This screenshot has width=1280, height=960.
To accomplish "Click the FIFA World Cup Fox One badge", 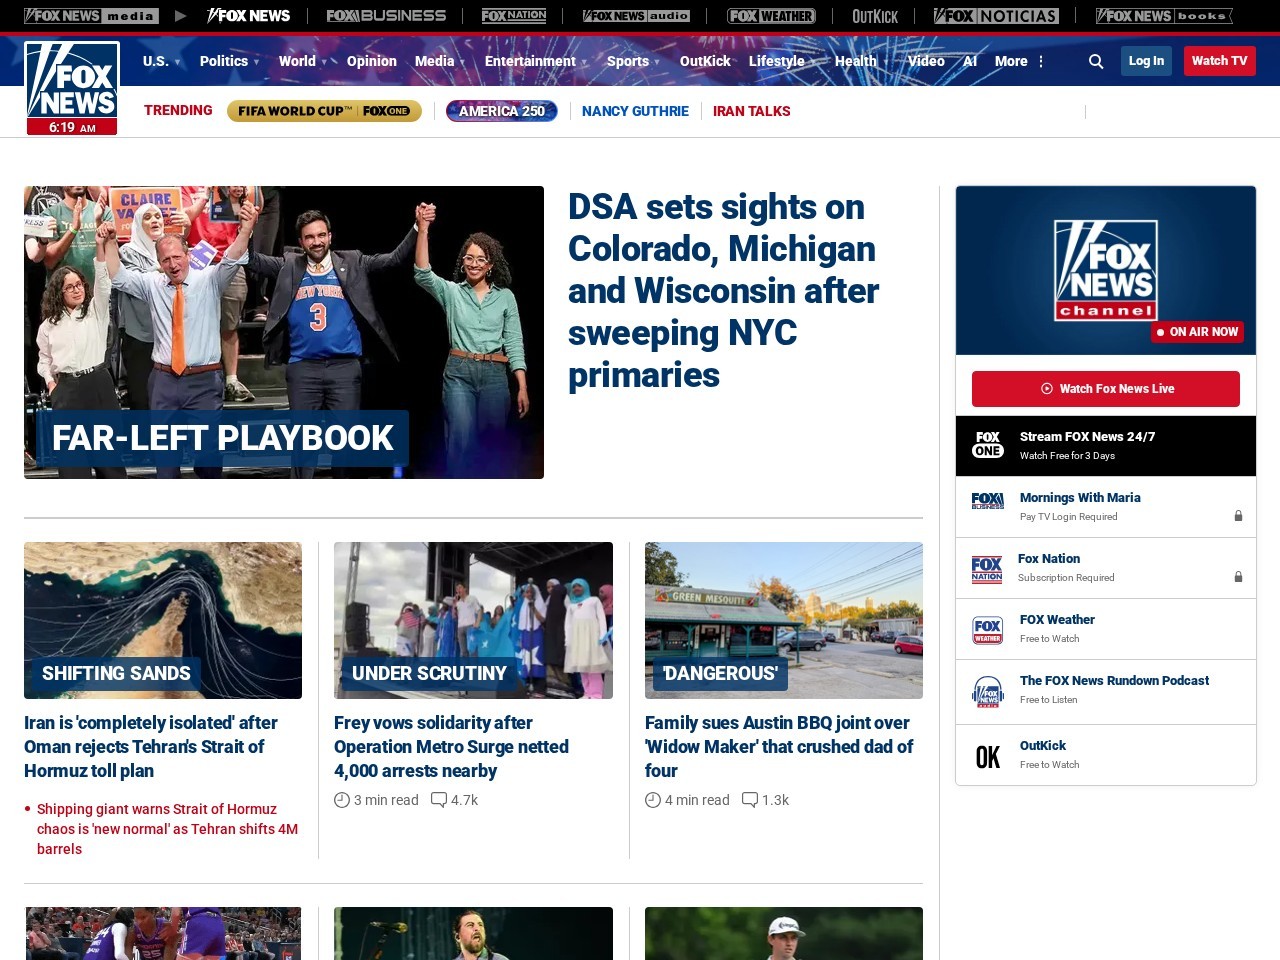I will pos(324,111).
